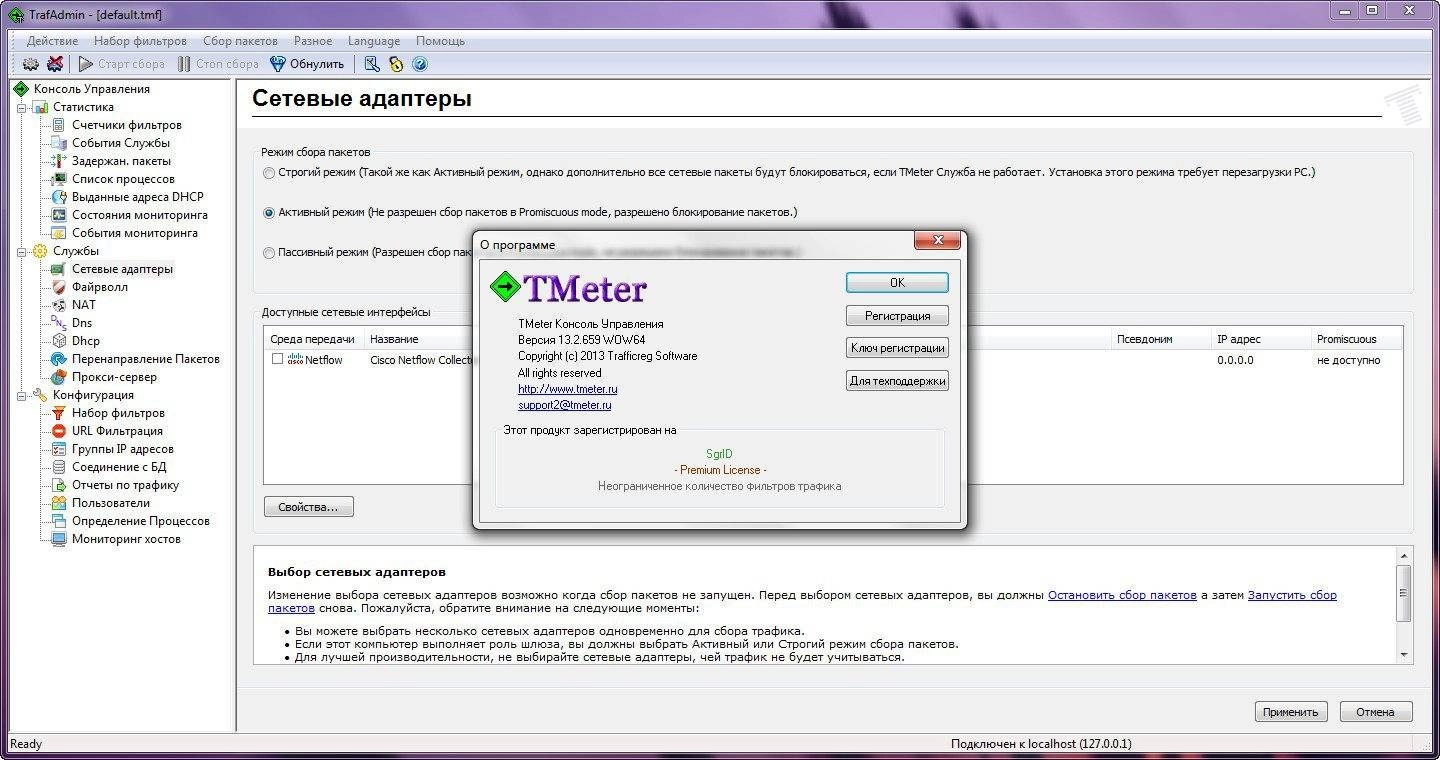The height and width of the screenshot is (760, 1440).
Task: Open the Сбор пакетов menu
Action: pos(240,41)
